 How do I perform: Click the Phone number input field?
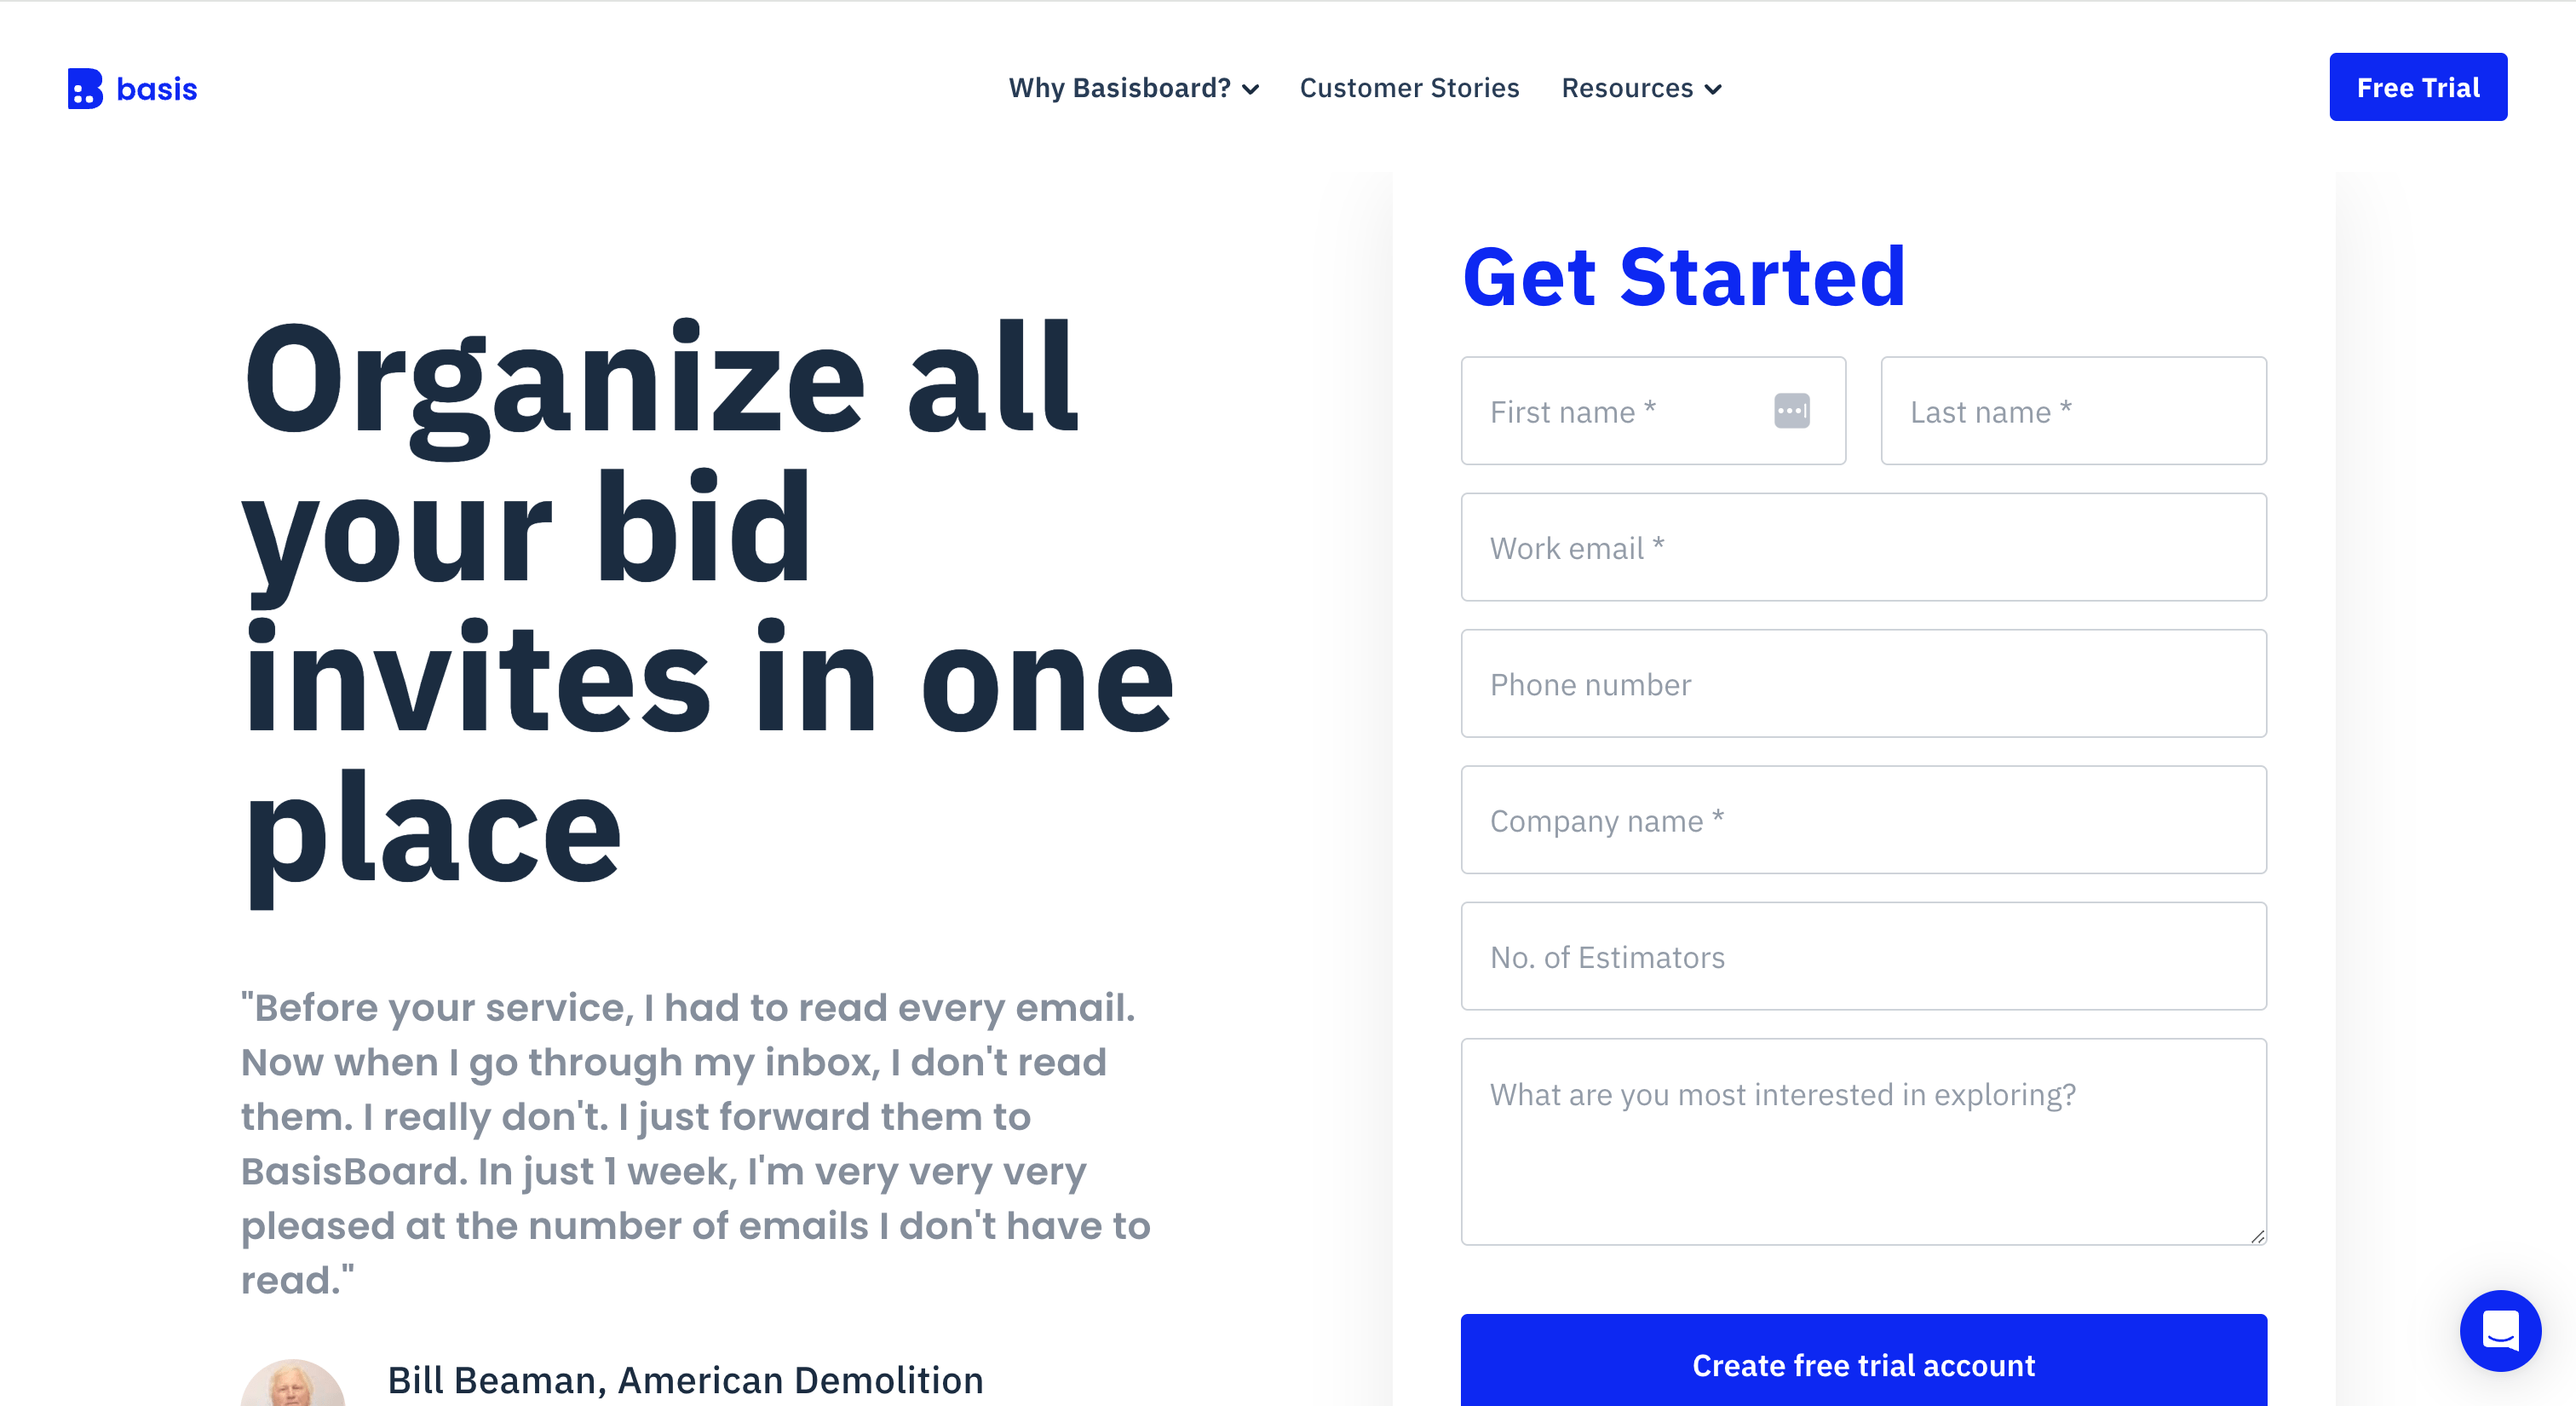1863,684
